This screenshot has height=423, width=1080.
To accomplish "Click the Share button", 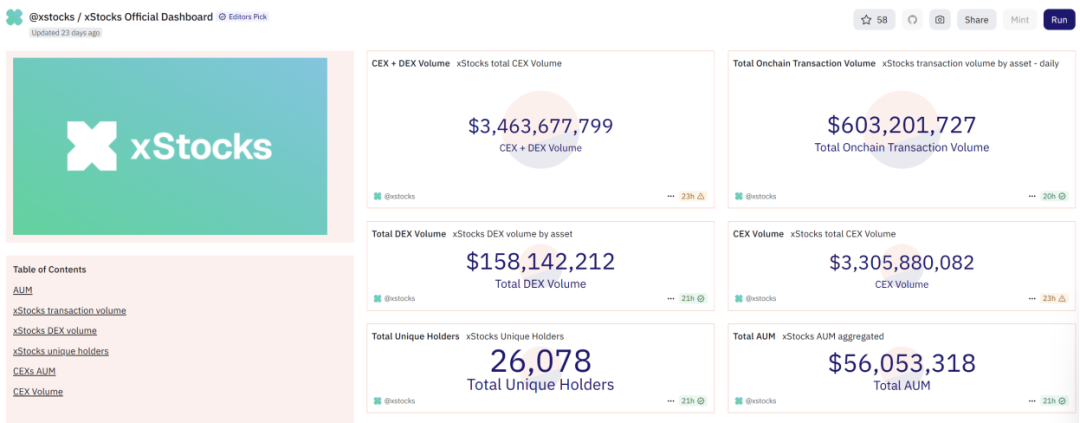I will coord(976,20).
